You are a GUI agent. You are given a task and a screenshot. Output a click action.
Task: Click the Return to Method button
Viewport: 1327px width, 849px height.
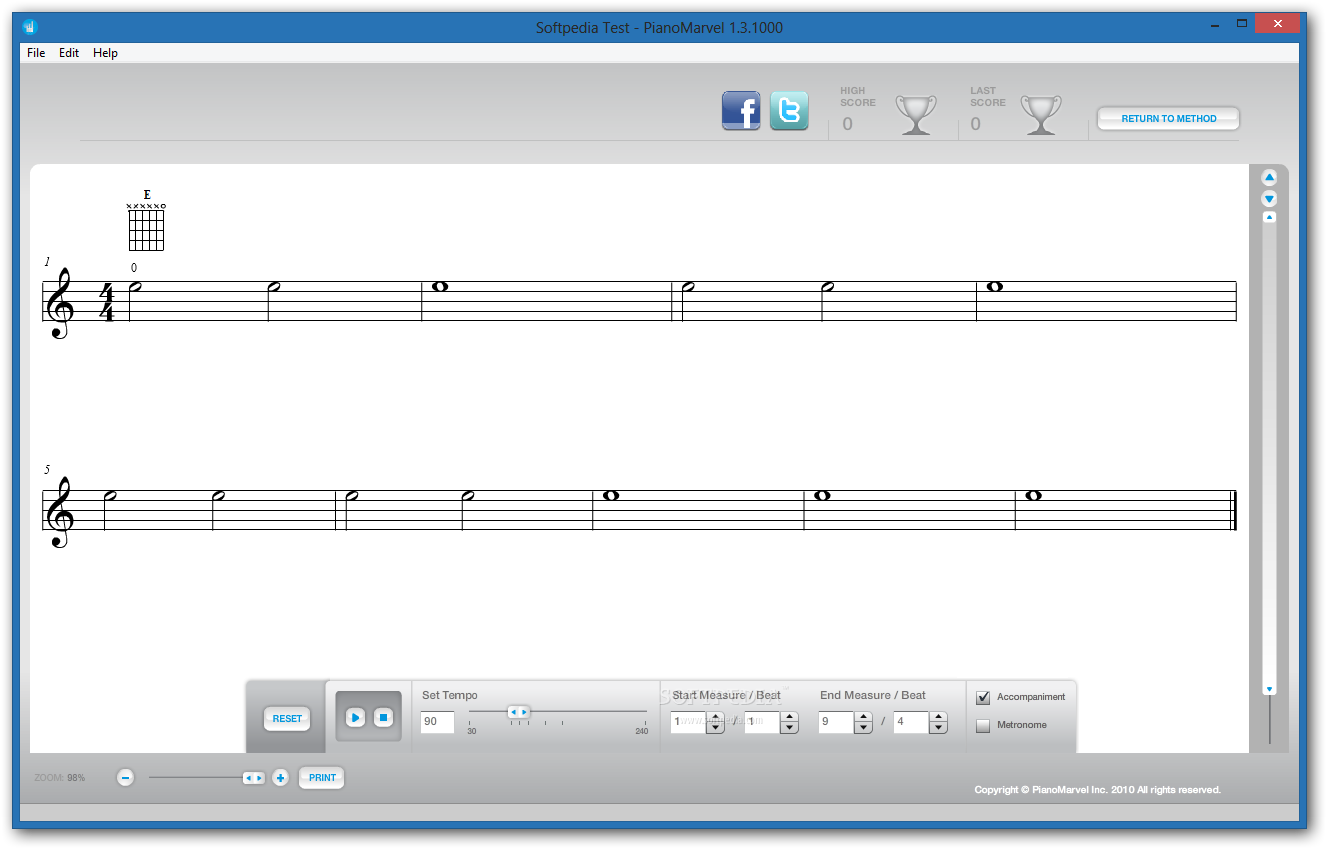[x=1168, y=118]
